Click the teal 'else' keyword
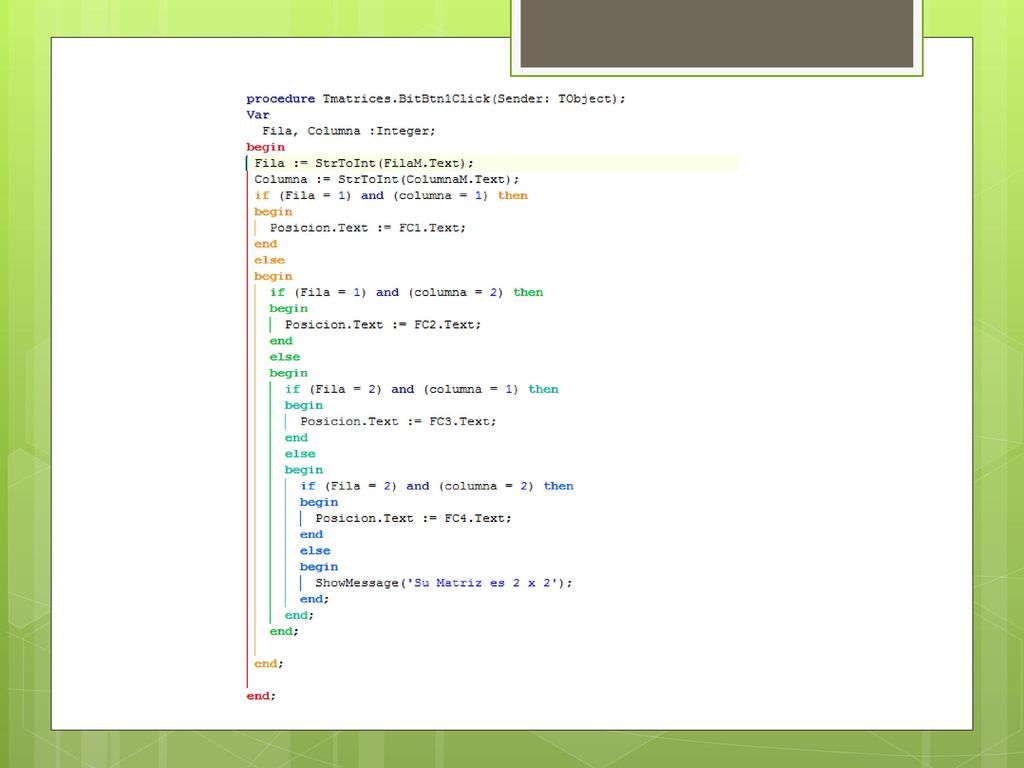Image resolution: width=1024 pixels, height=768 pixels. click(300, 454)
